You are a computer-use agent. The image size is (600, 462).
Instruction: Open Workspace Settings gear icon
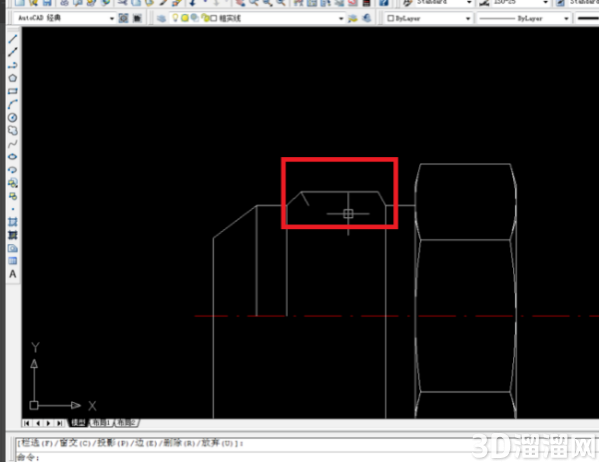tap(123, 18)
